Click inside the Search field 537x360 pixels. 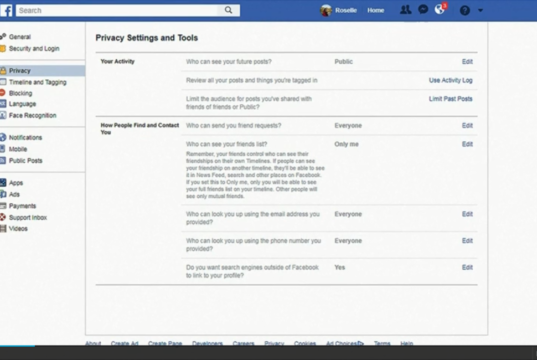click(x=117, y=10)
